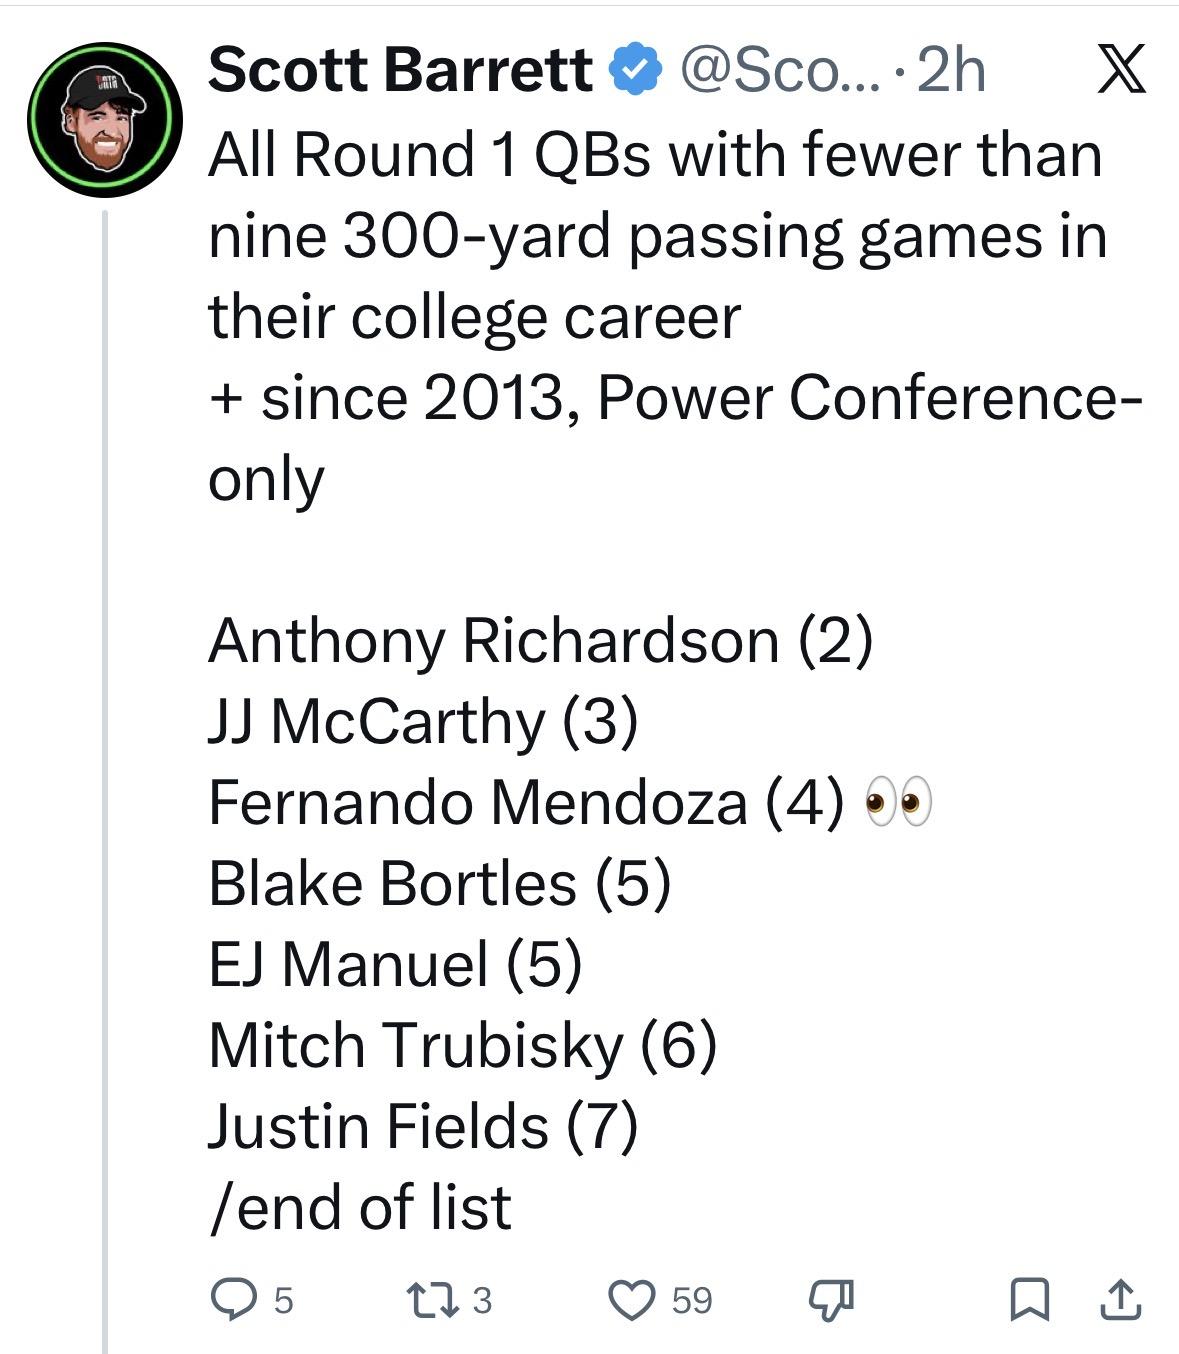The image size is (1179, 1354).
Task: Like the post with heart icon
Action: point(631,1300)
